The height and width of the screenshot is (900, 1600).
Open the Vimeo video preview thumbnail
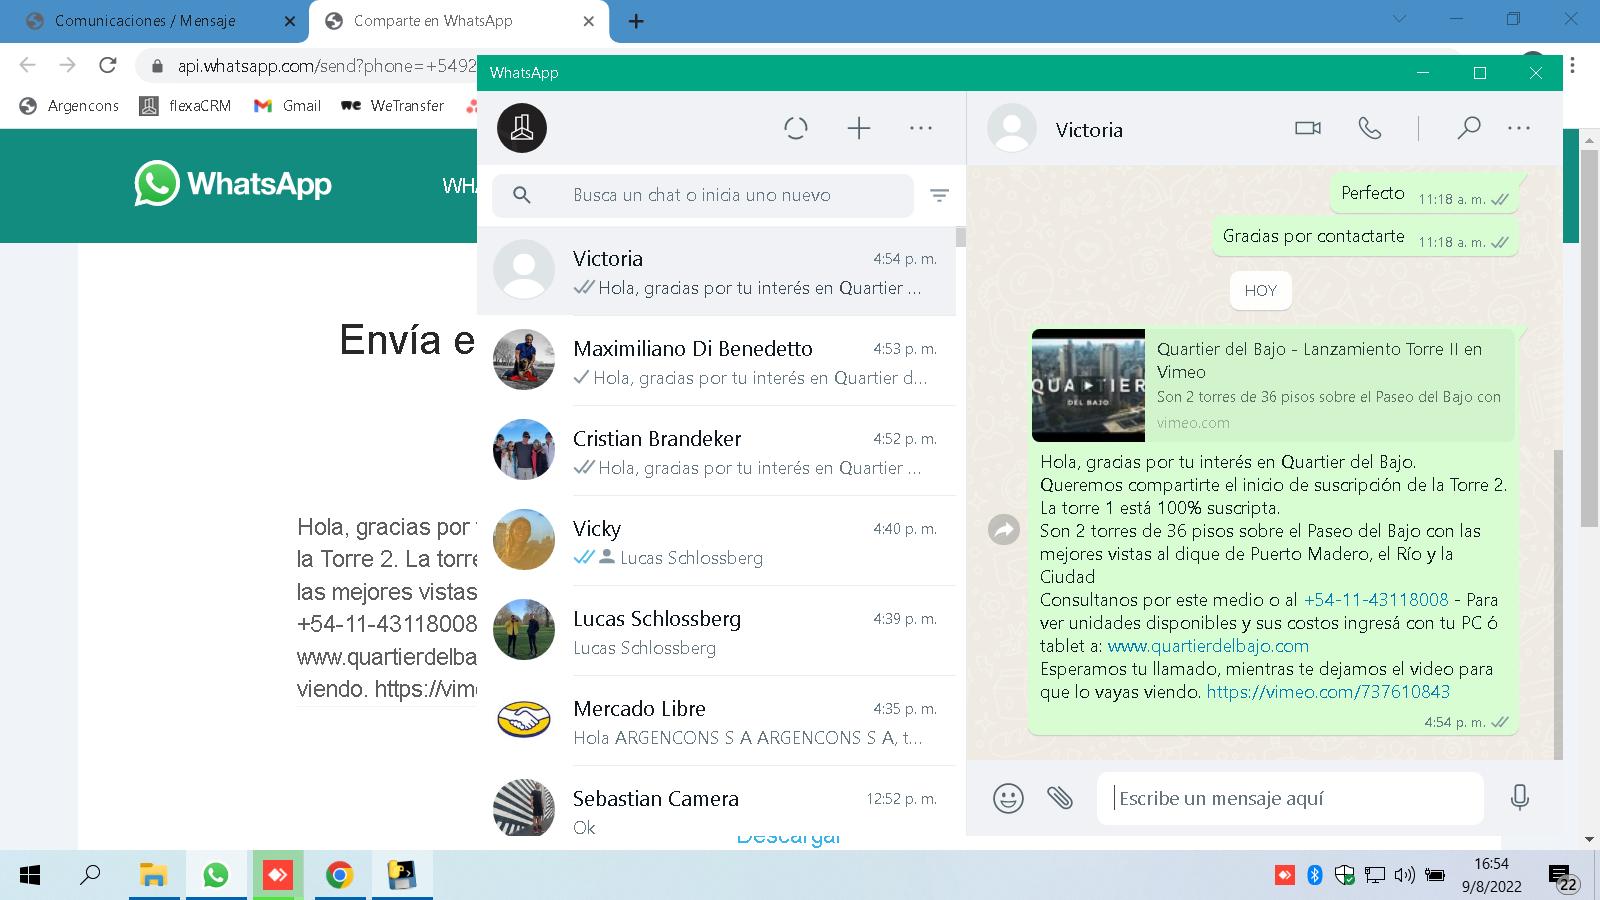tap(1088, 385)
